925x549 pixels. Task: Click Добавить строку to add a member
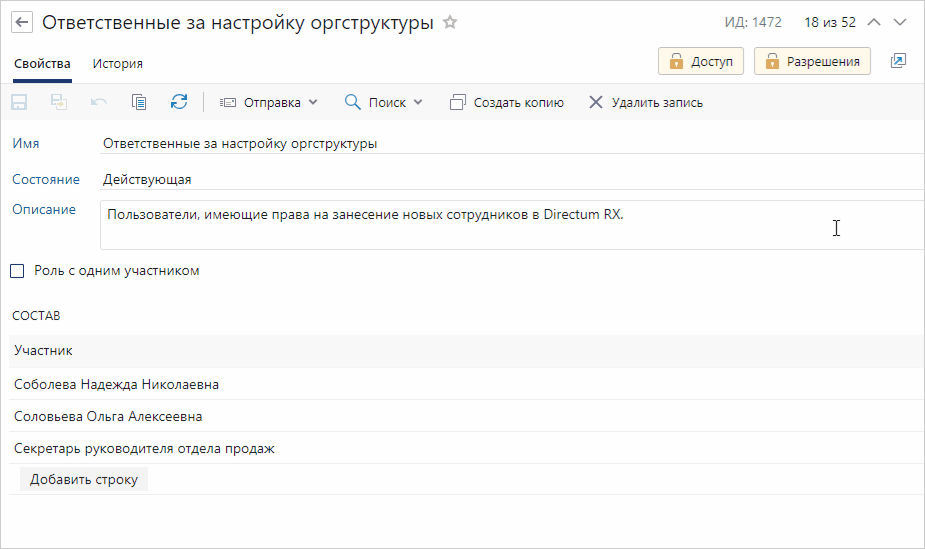coord(84,479)
